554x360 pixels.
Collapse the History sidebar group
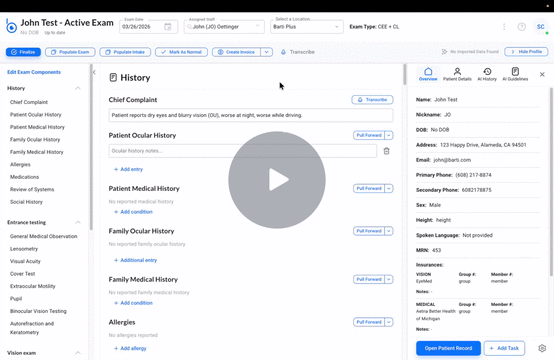click(78, 88)
